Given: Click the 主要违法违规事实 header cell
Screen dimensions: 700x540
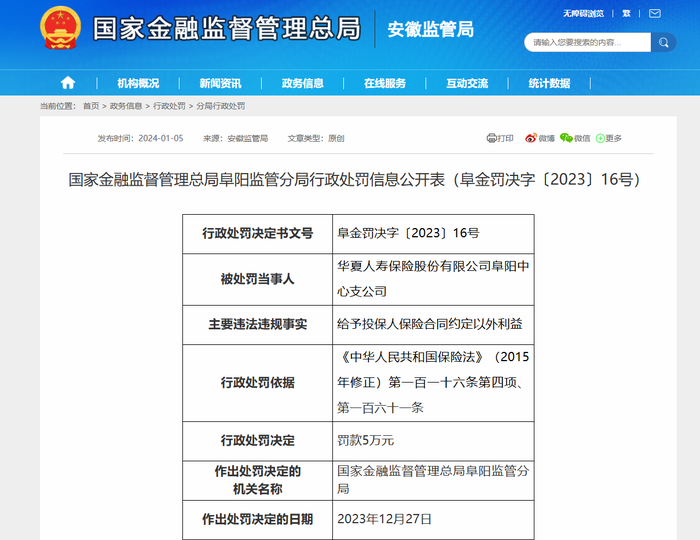Looking at the screenshot, I should coord(258,324).
